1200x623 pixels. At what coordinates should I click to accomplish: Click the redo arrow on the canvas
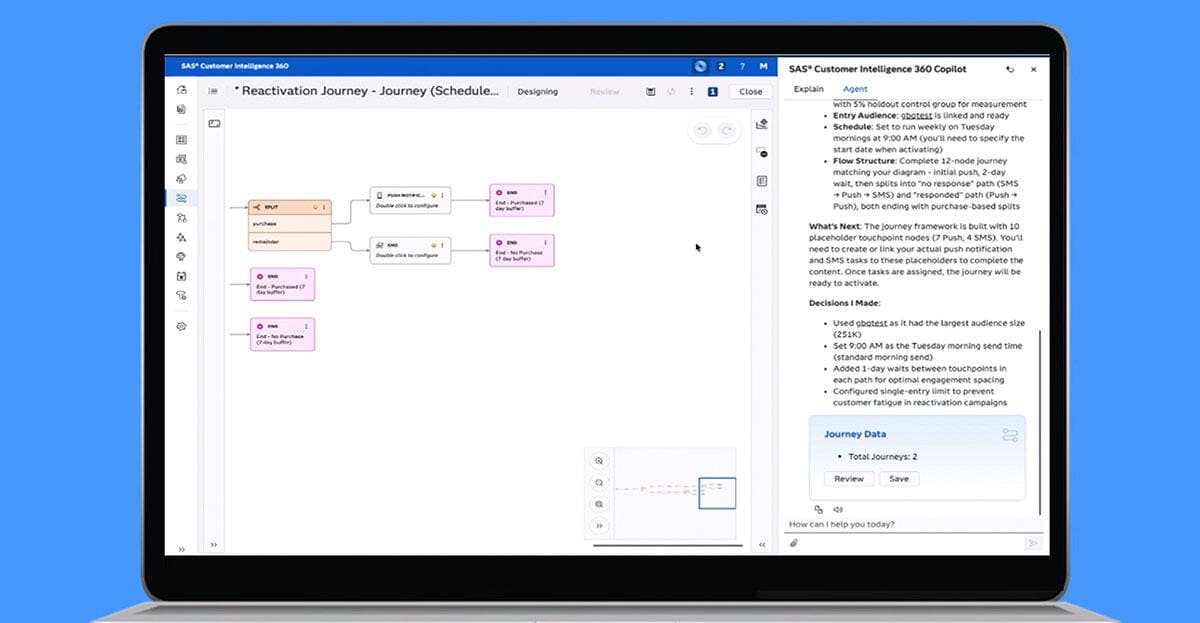pos(727,130)
